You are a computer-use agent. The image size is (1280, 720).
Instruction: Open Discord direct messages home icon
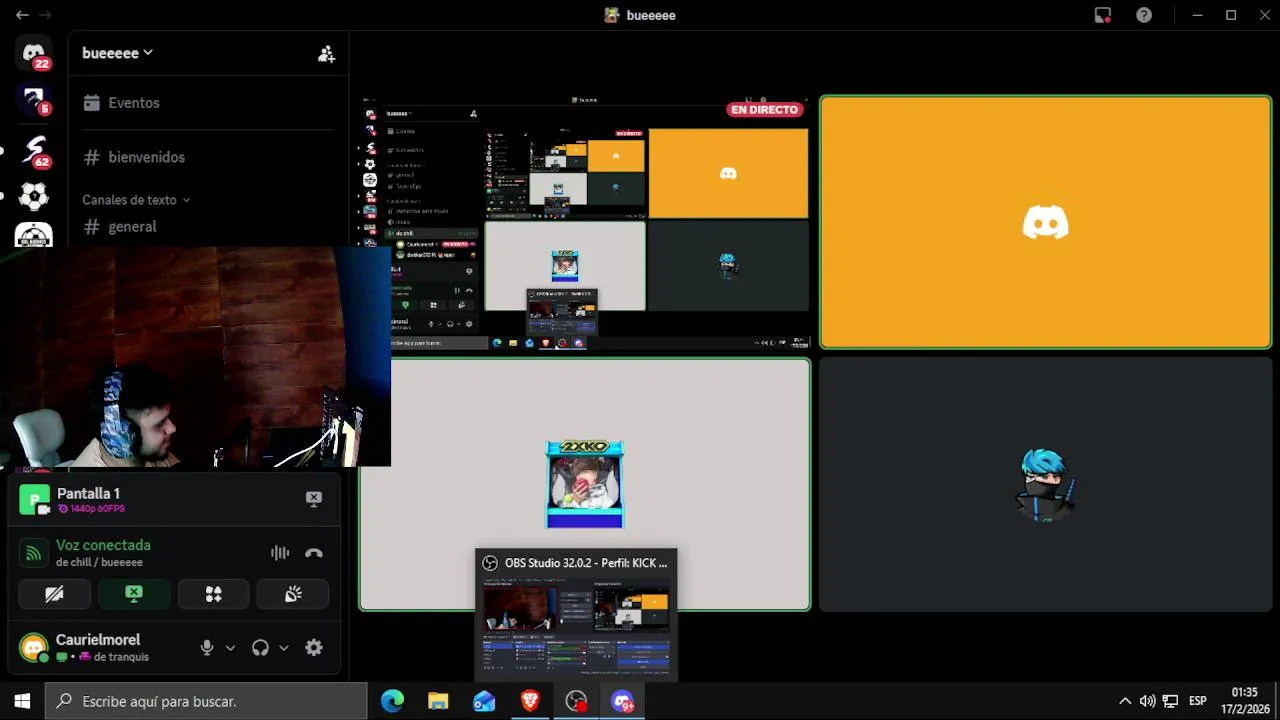pyautogui.click(x=33, y=53)
